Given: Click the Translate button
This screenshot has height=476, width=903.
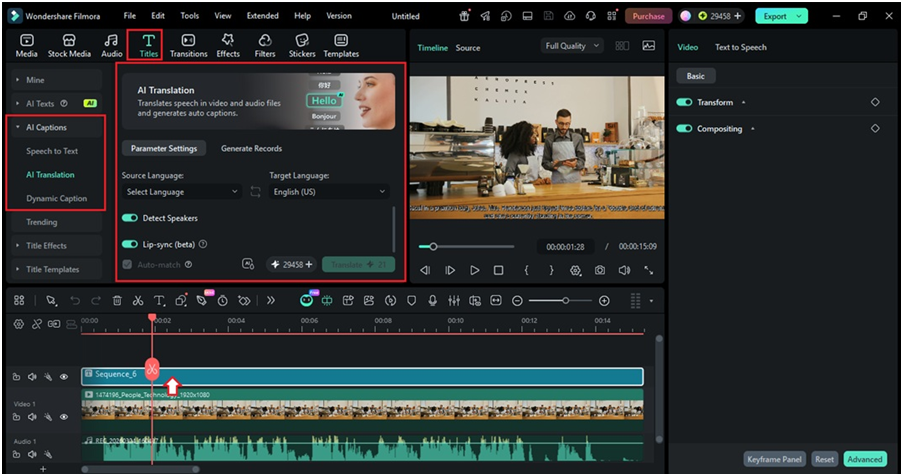Looking at the screenshot, I should (x=358, y=265).
